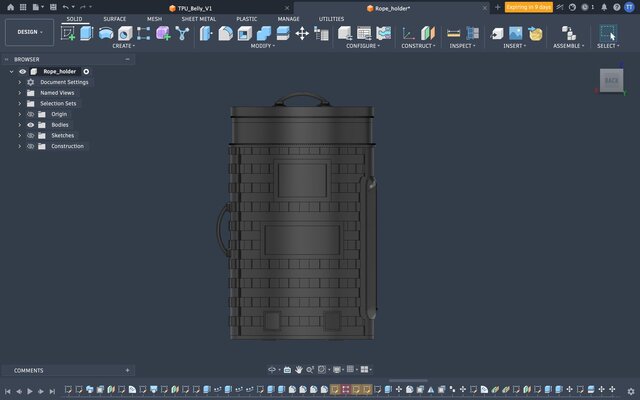Expand the Document Settings node
The width and height of the screenshot is (640, 400).
19,82
